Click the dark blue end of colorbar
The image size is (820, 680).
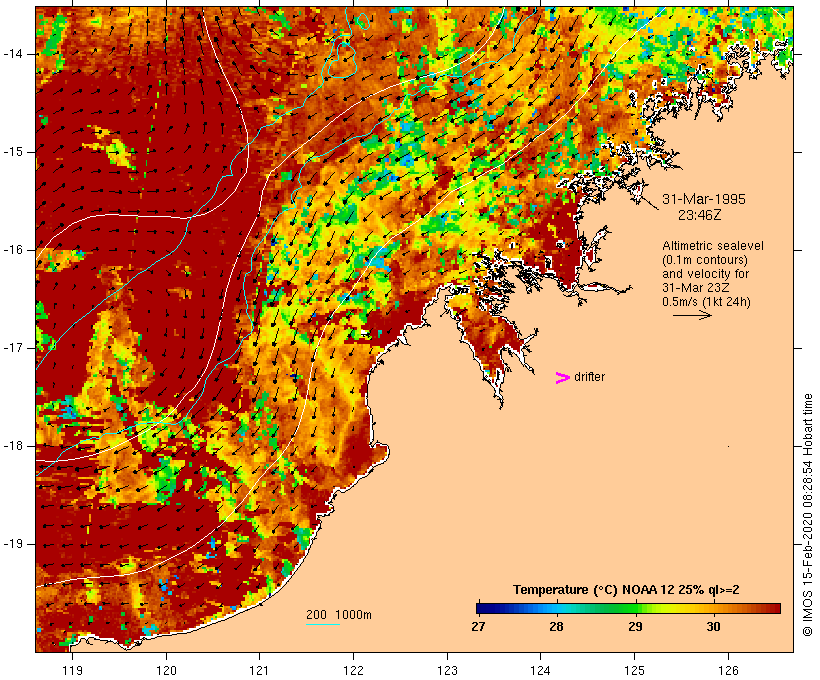pyautogui.click(x=482, y=608)
